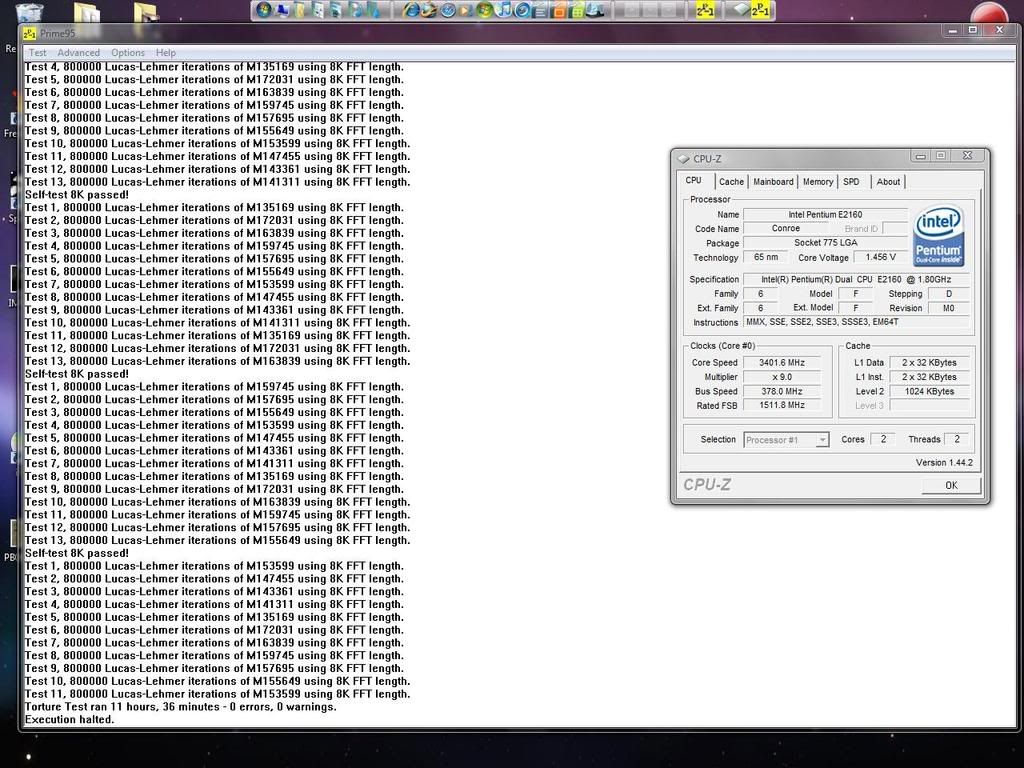Click the 'Torture Test ran 11 hours' line
The height and width of the screenshot is (768, 1024).
(x=181, y=707)
